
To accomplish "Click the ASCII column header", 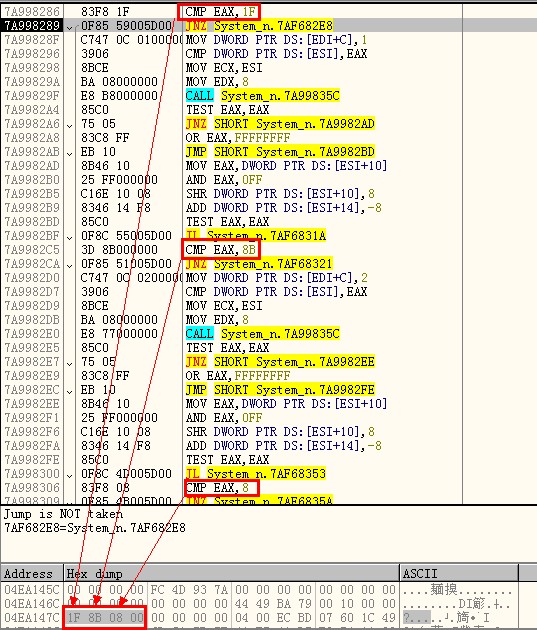I will point(459,573).
